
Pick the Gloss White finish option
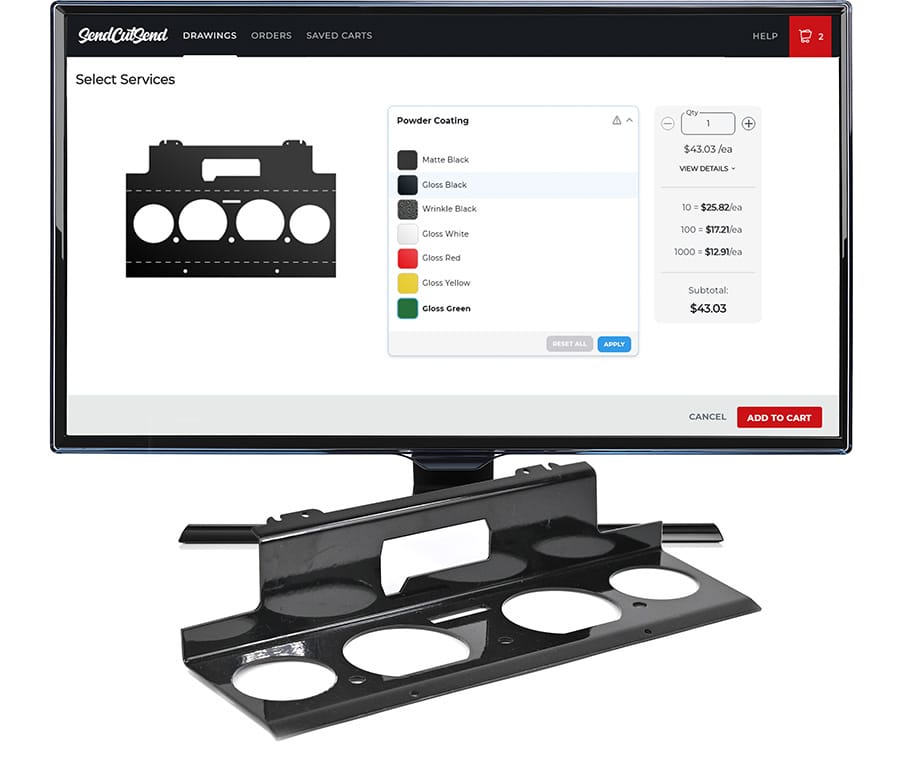click(x=445, y=234)
